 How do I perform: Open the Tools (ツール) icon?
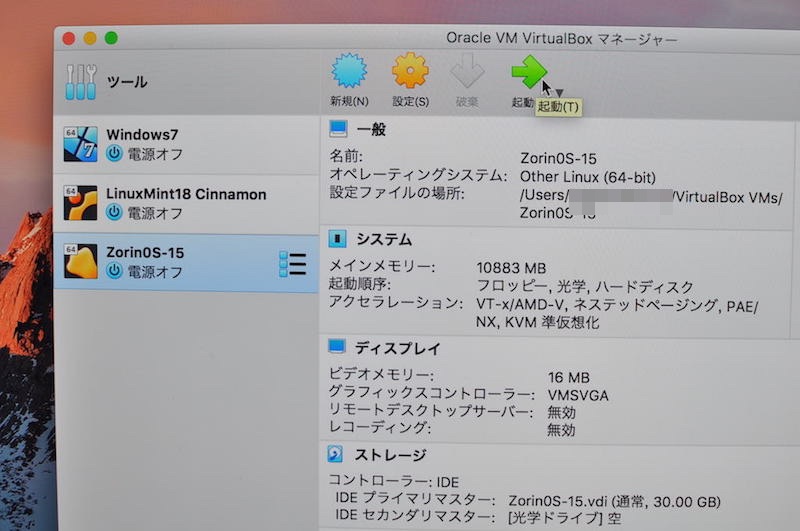(x=81, y=82)
